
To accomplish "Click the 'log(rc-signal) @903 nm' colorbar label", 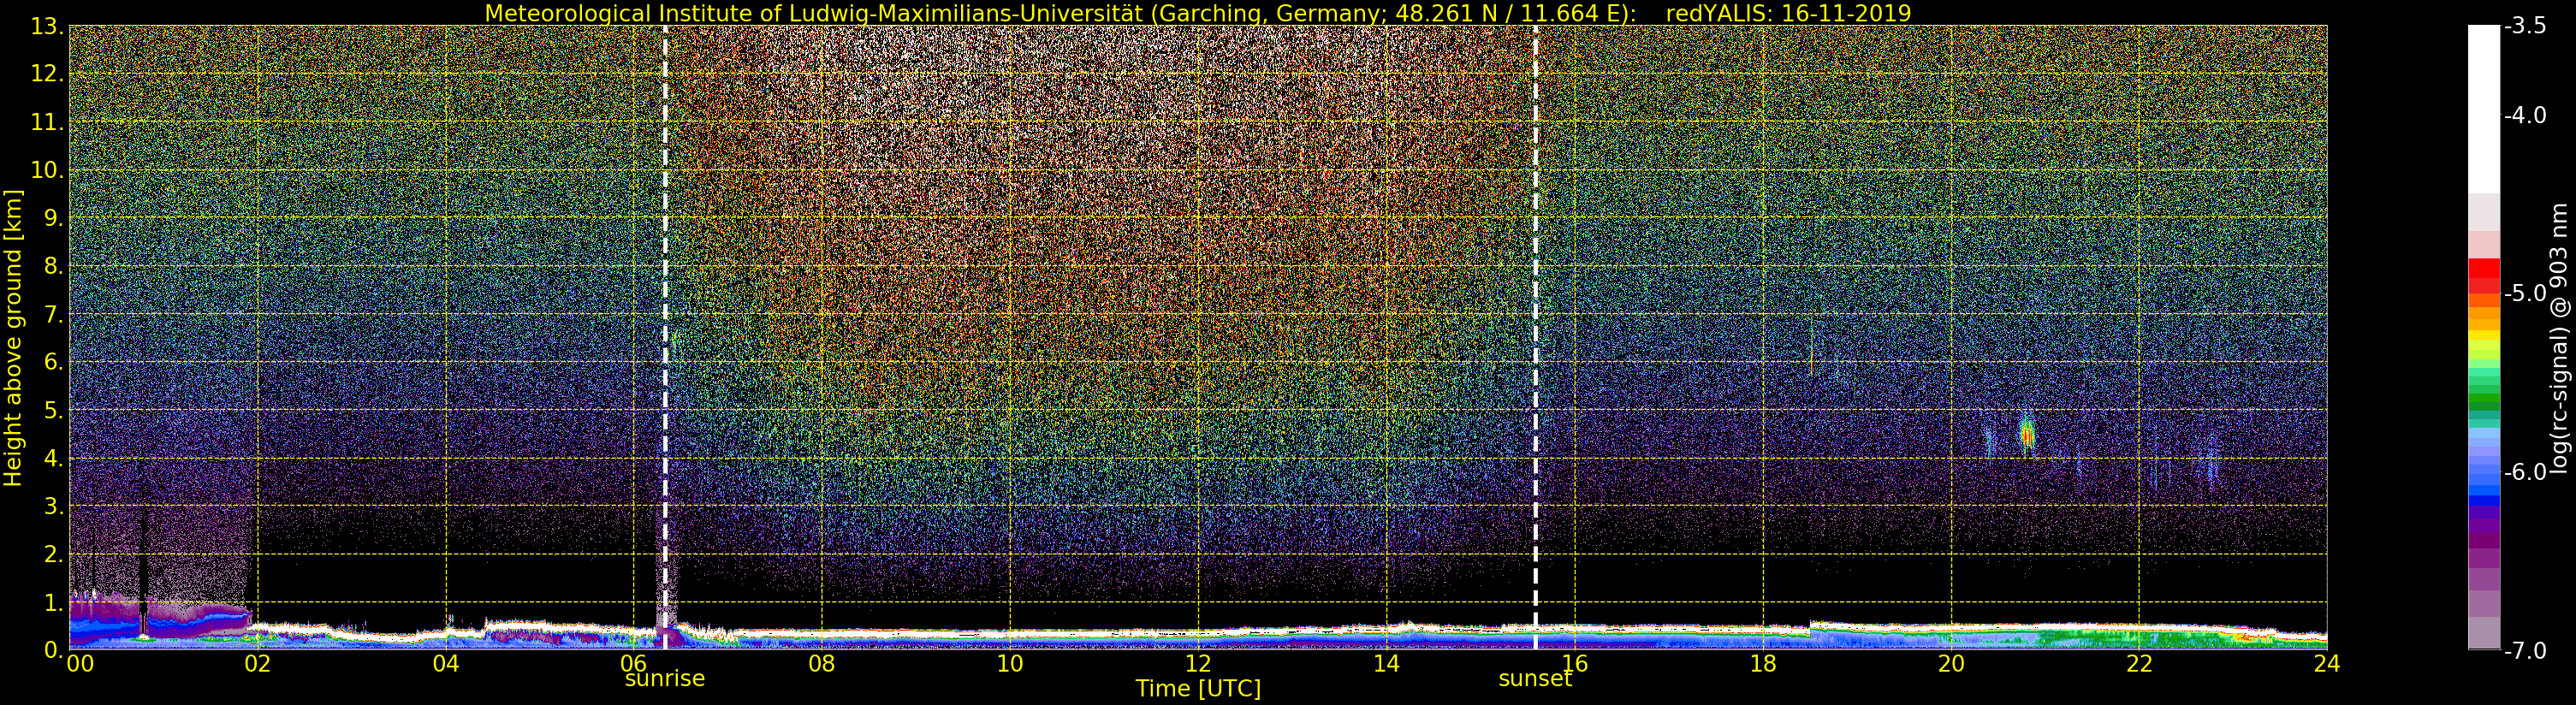I will (2559, 338).
